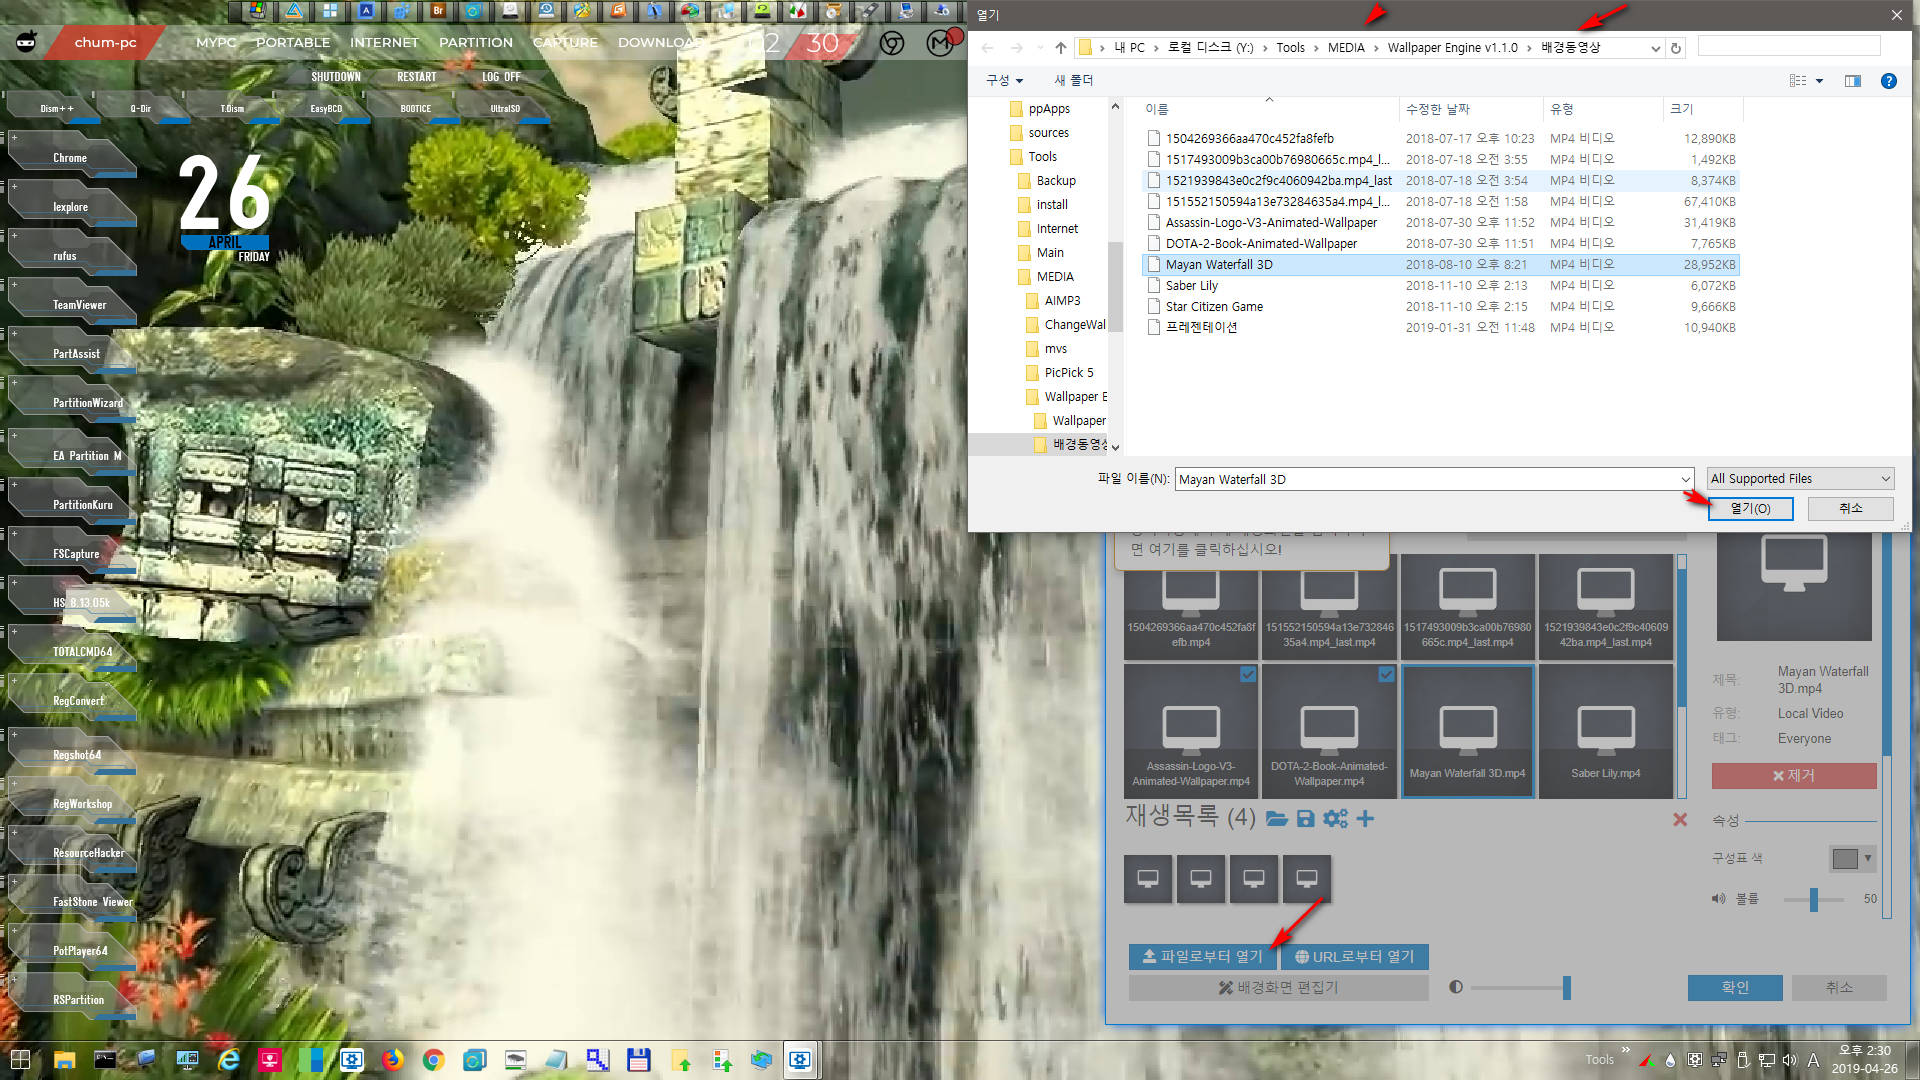
Task: Click SHUTDOWN on the desktop bar
Action: 336,77
